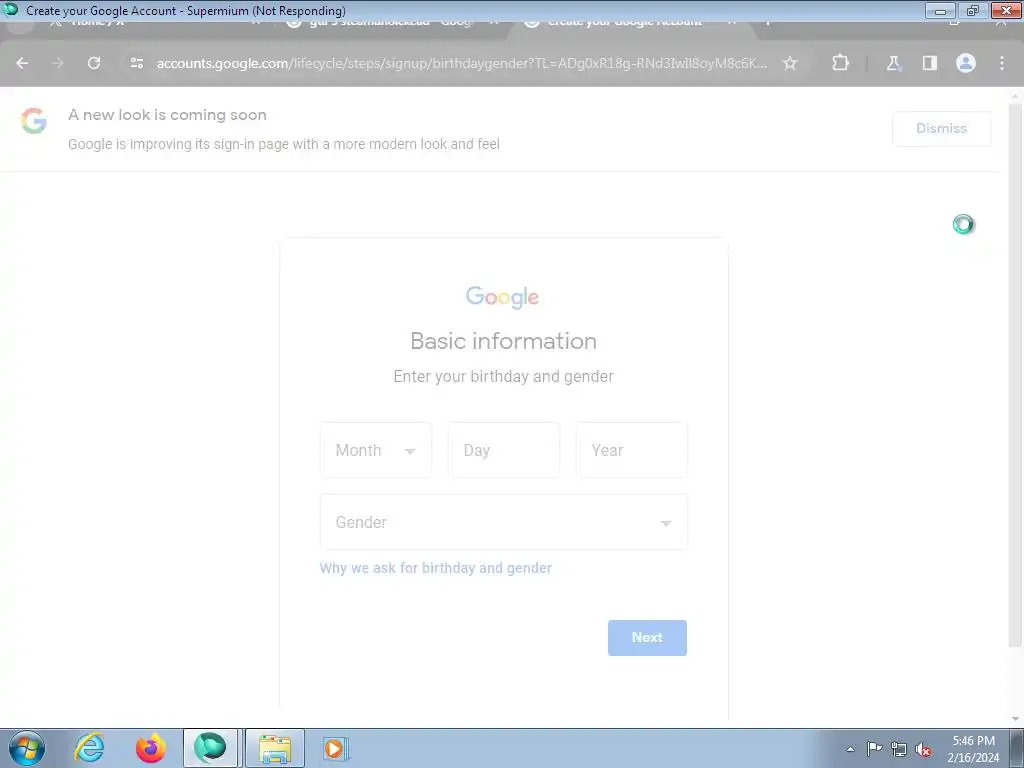1024x768 pixels.
Task: Minimize the Supermium window
Action: click(940, 10)
